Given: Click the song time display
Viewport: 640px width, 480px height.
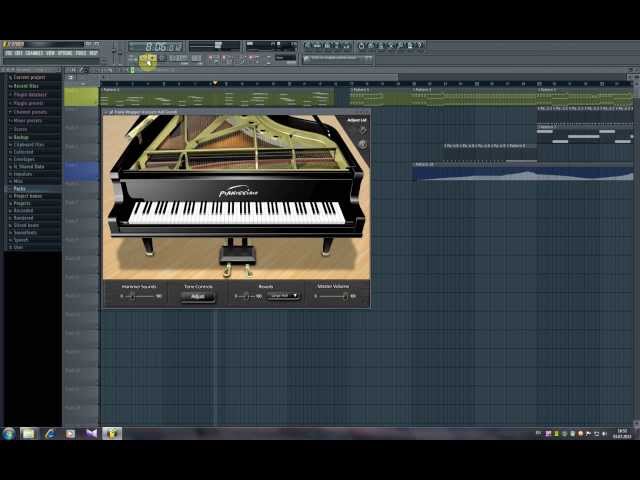Looking at the screenshot, I should point(156,47).
